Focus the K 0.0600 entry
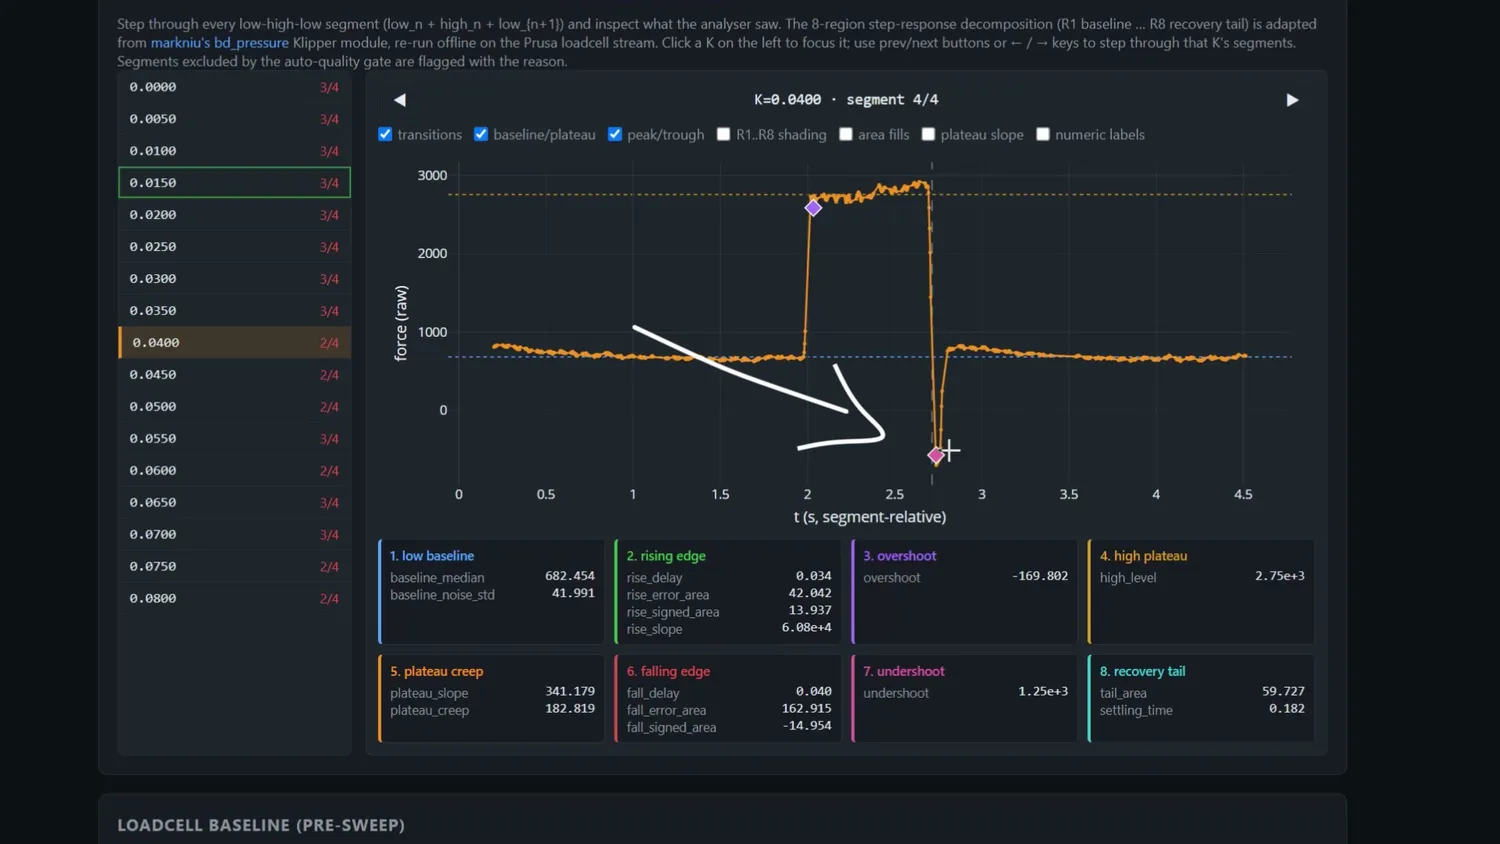The height and width of the screenshot is (844, 1500). tap(234, 471)
